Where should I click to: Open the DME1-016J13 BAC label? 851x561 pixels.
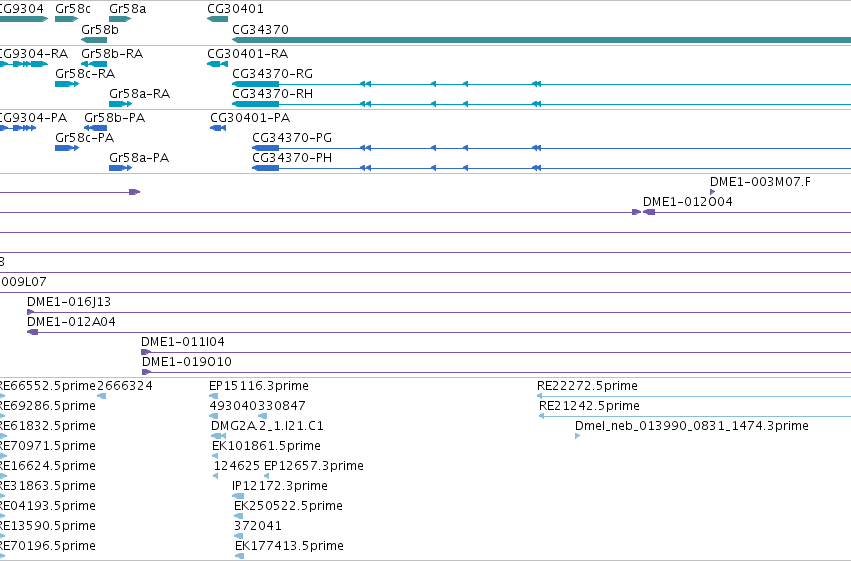click(x=69, y=302)
